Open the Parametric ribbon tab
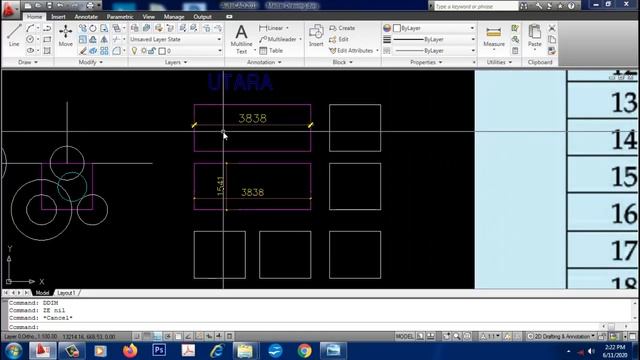Image resolution: width=640 pixels, height=360 pixels. click(x=120, y=17)
